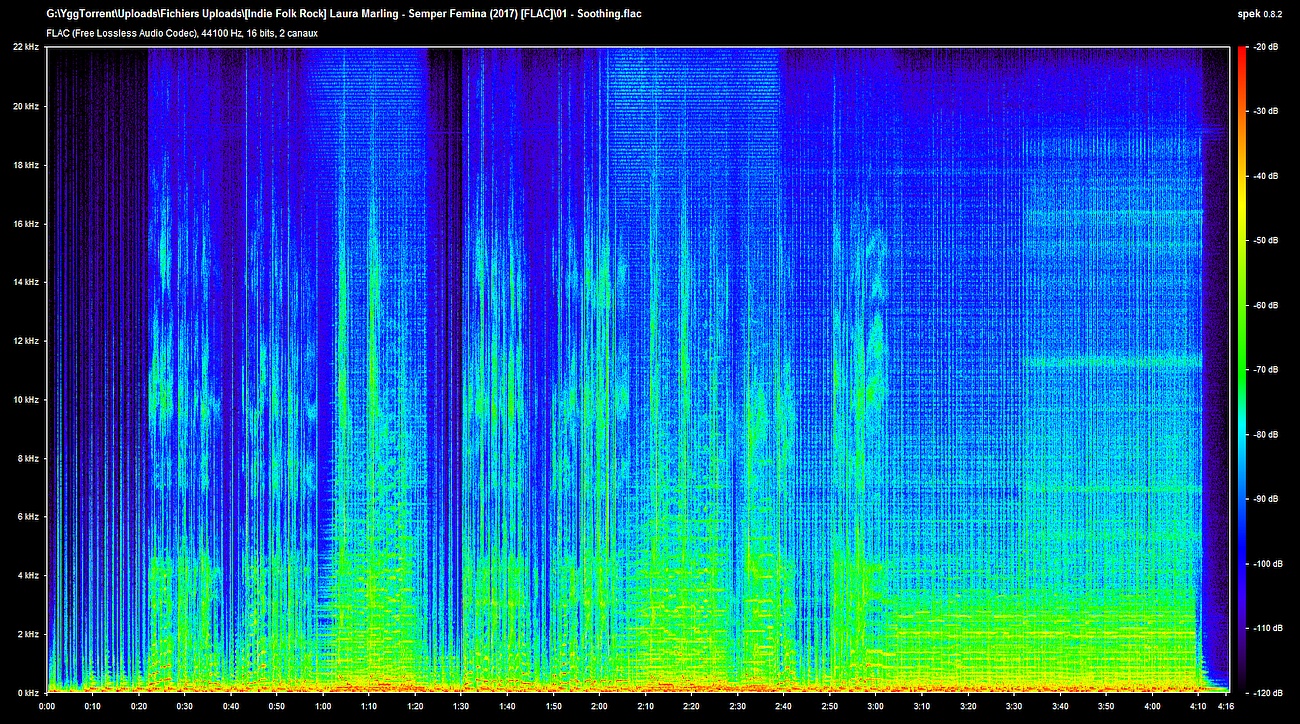Click the 2:00 time axis marker
Screen dimensions: 1300x724
(599, 707)
